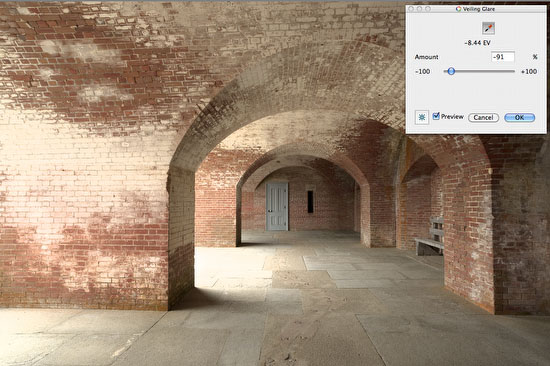Click the zoom button of Veiling Glare window
The height and width of the screenshot is (366, 550).
[428, 9]
